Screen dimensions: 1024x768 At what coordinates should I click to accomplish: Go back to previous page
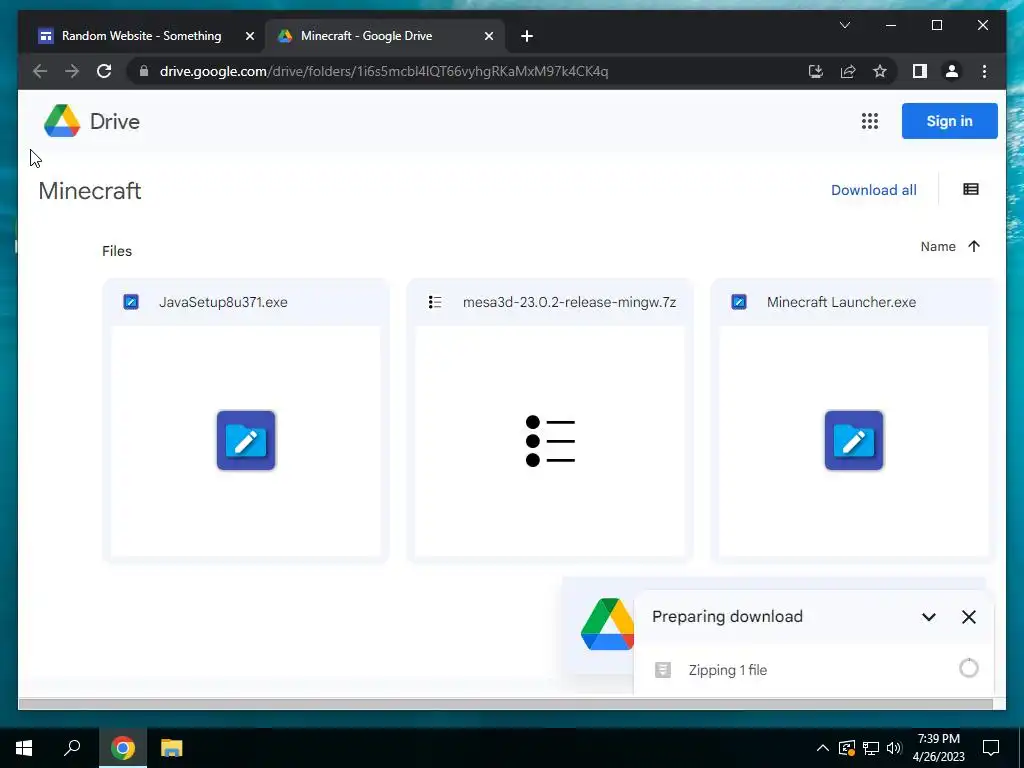tap(40, 71)
